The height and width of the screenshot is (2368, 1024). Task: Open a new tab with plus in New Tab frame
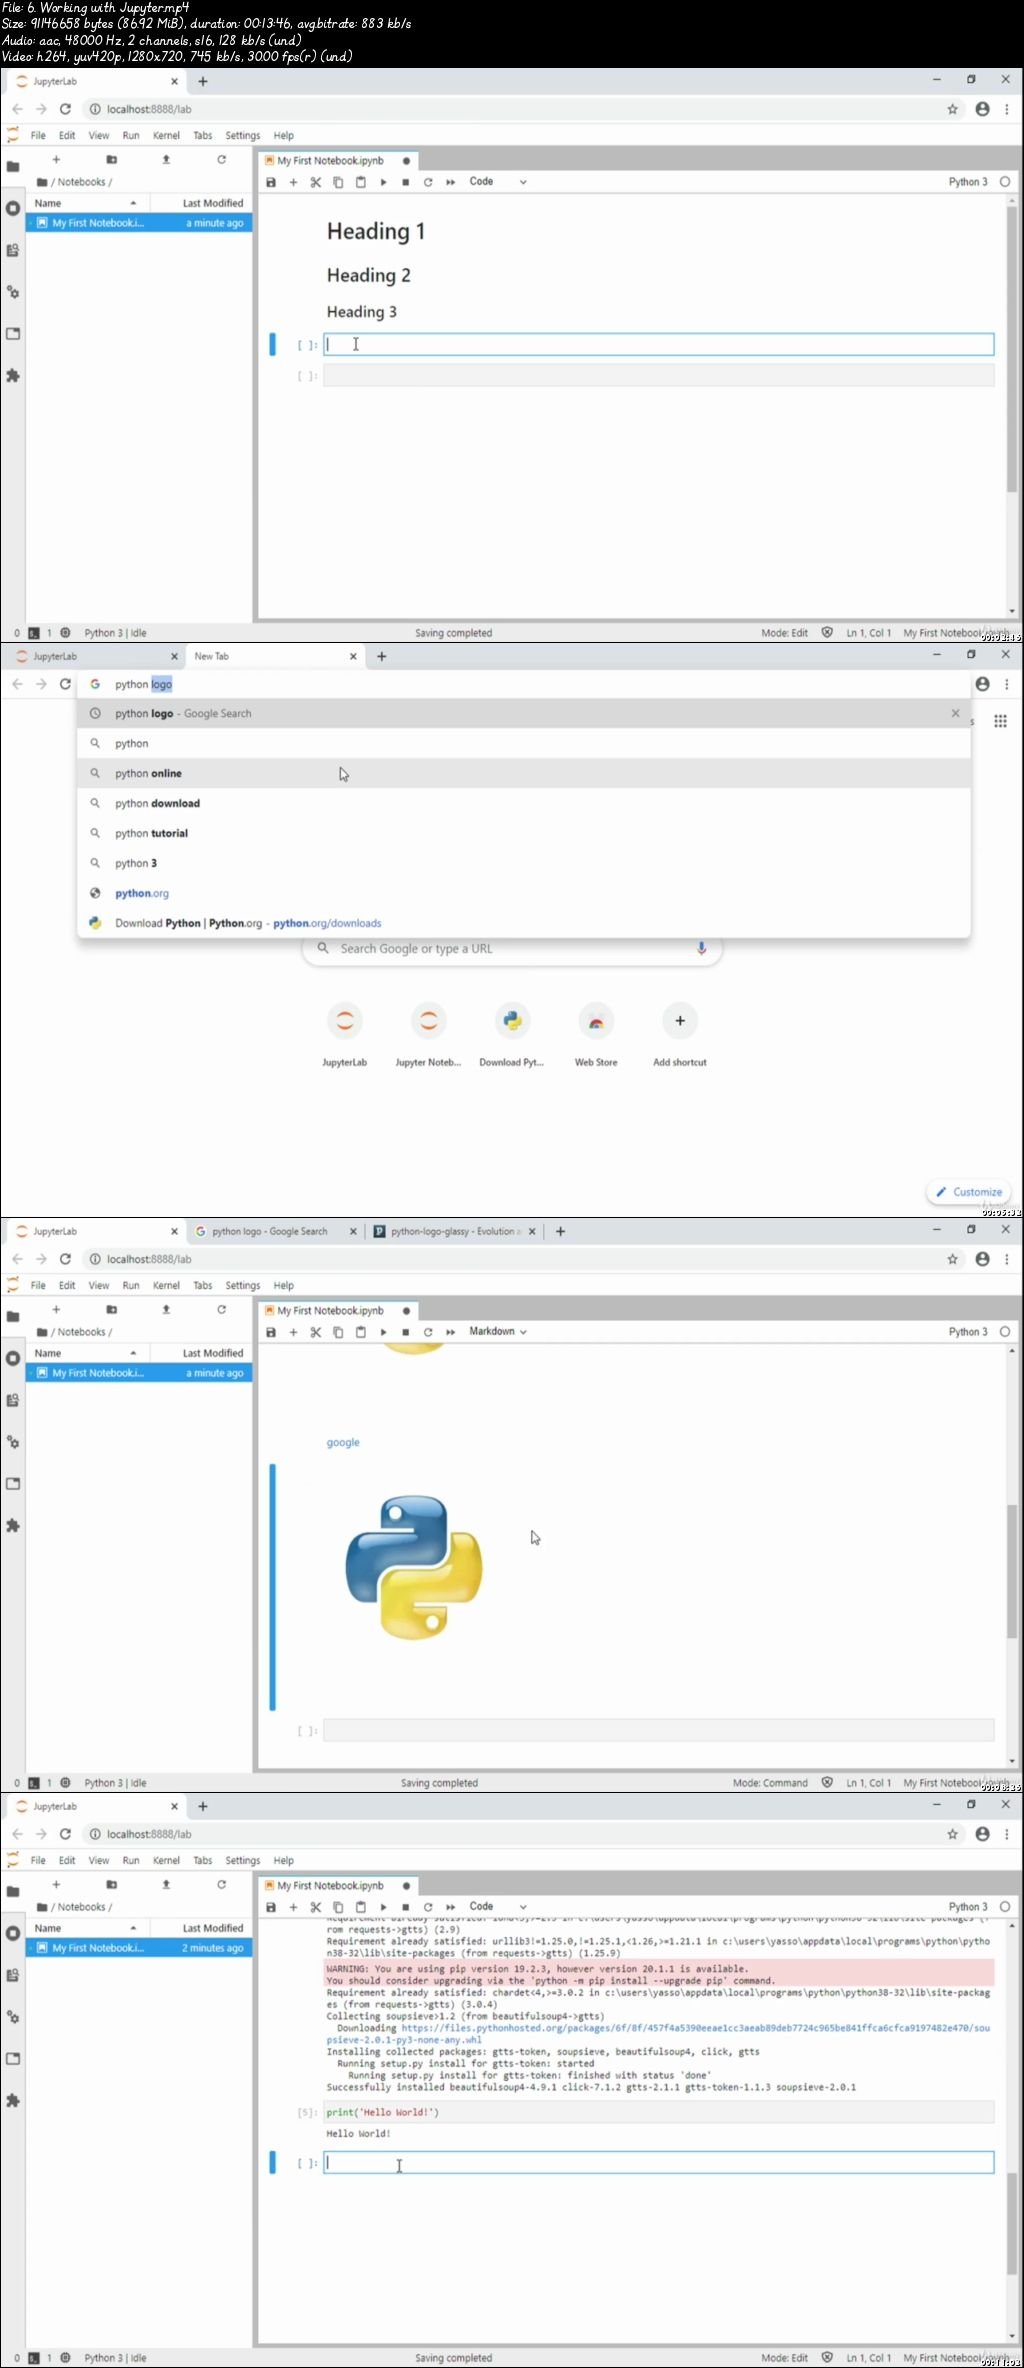click(381, 657)
